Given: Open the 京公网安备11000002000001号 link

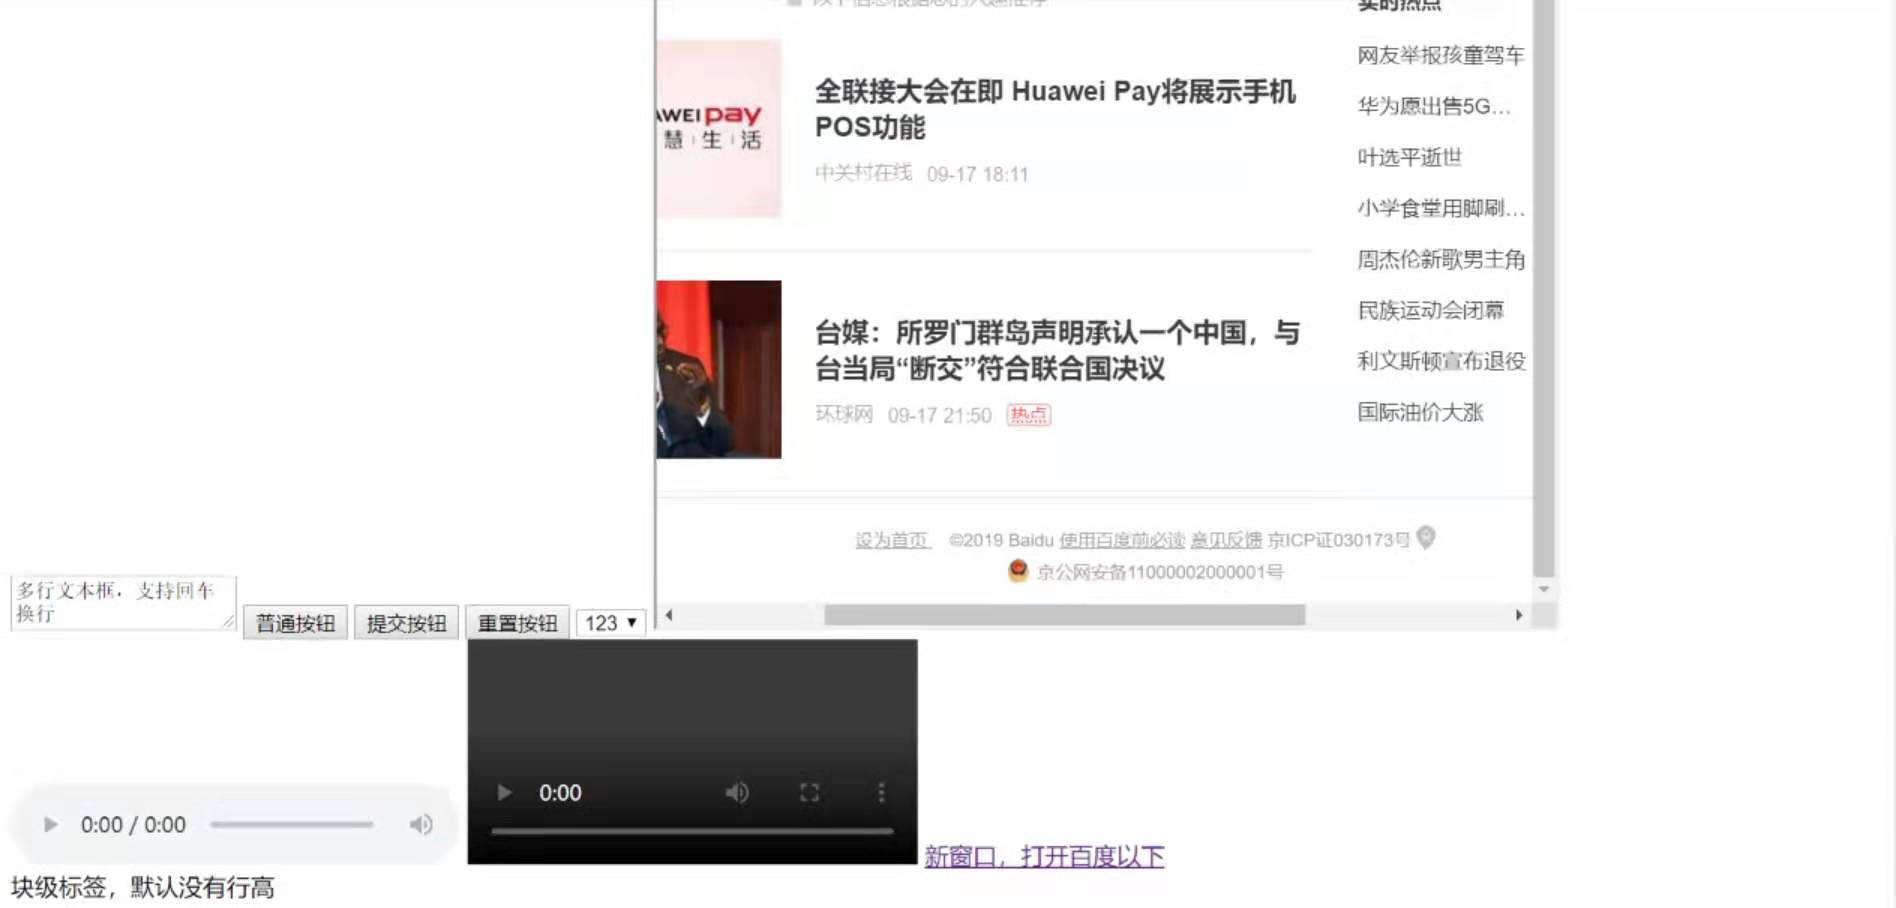Looking at the screenshot, I should tap(1160, 572).
